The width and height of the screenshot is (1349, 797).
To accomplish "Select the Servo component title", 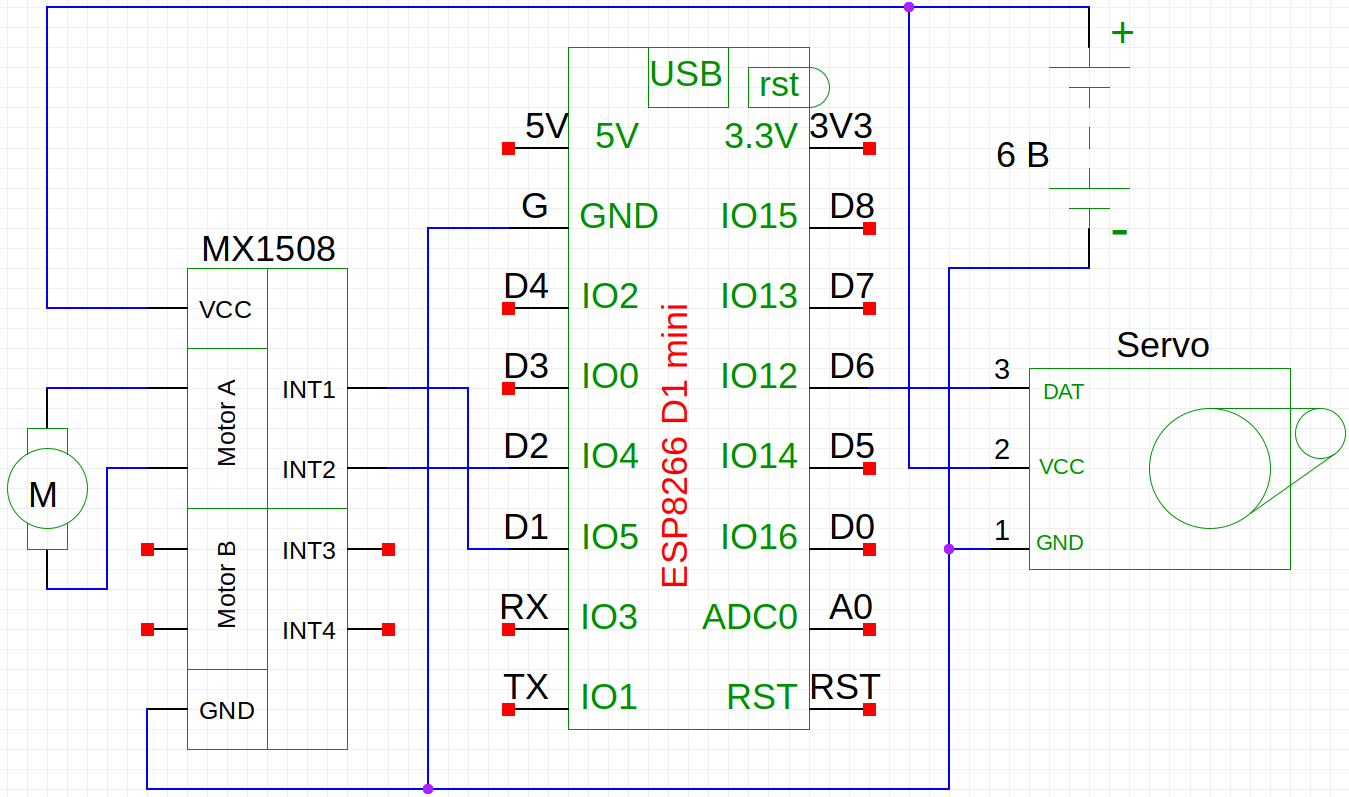I will pyautogui.click(x=1163, y=345).
